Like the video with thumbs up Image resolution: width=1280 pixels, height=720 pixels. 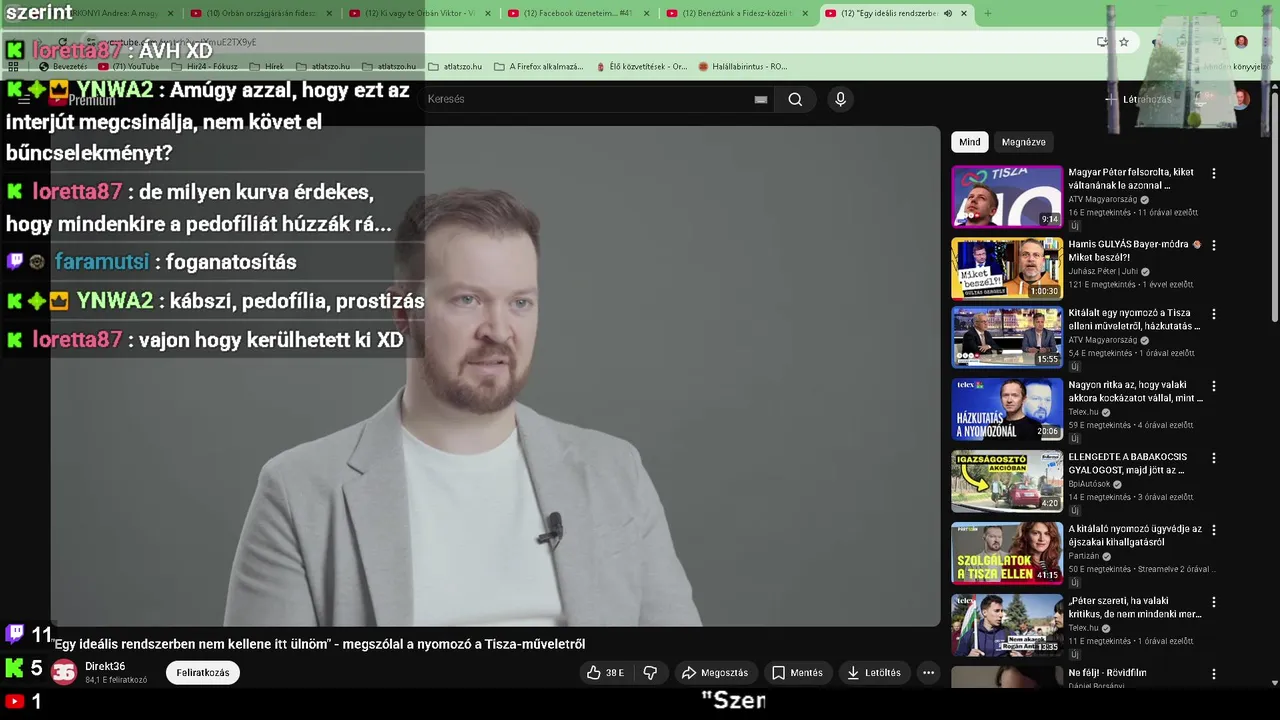605,673
